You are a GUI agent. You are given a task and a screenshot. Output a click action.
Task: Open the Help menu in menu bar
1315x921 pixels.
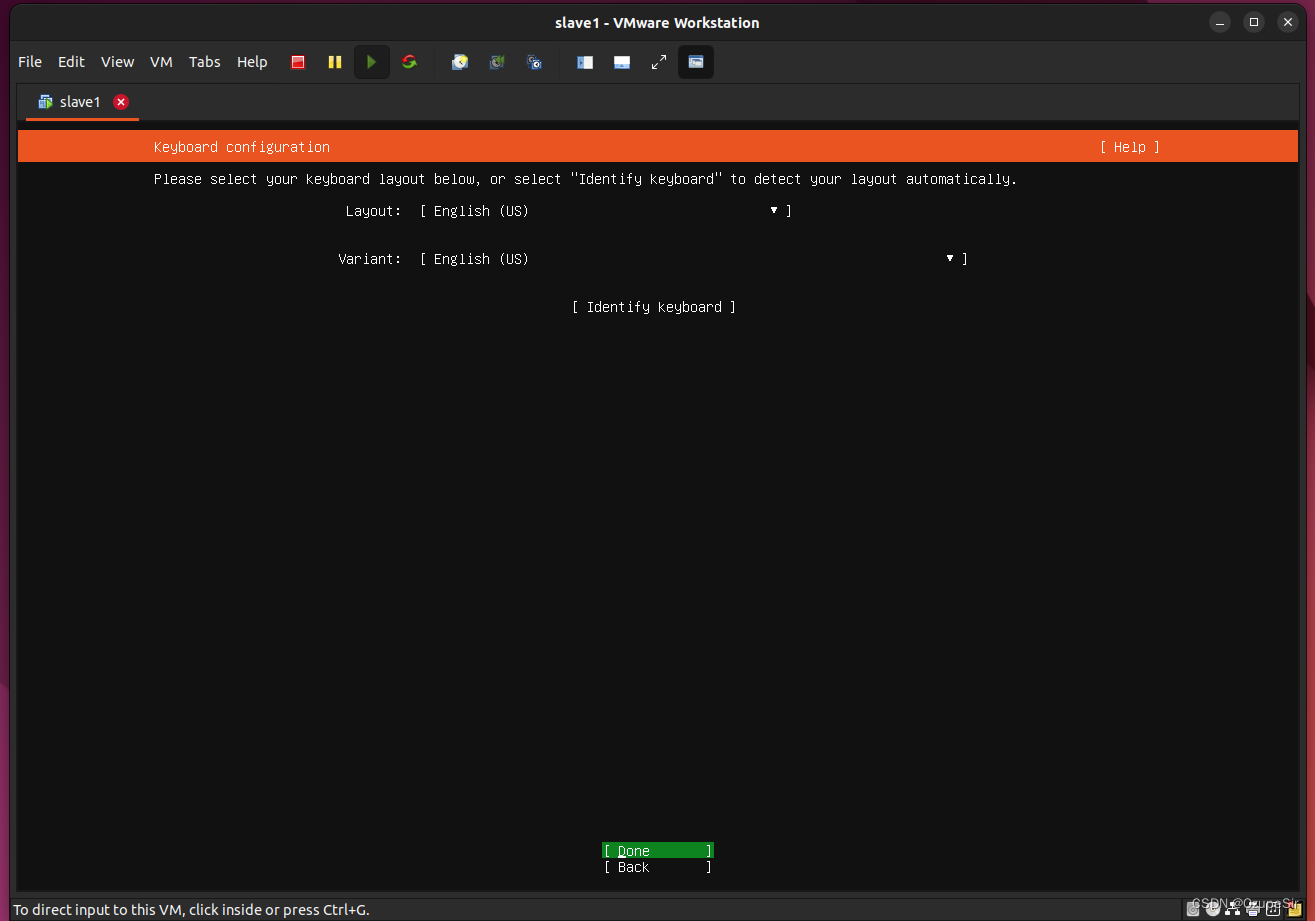coord(252,62)
